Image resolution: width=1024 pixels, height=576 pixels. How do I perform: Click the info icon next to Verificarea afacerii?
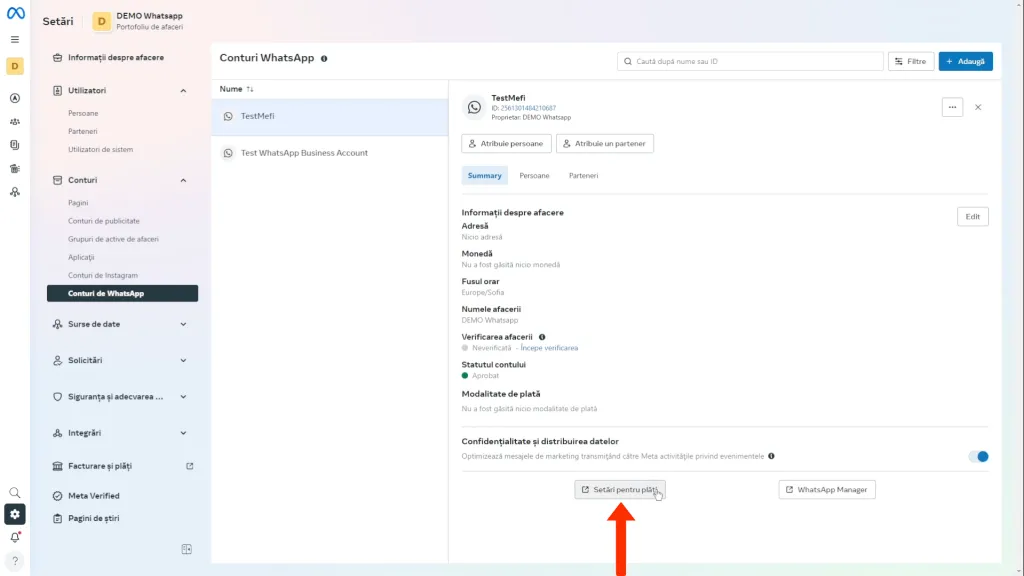coord(541,337)
